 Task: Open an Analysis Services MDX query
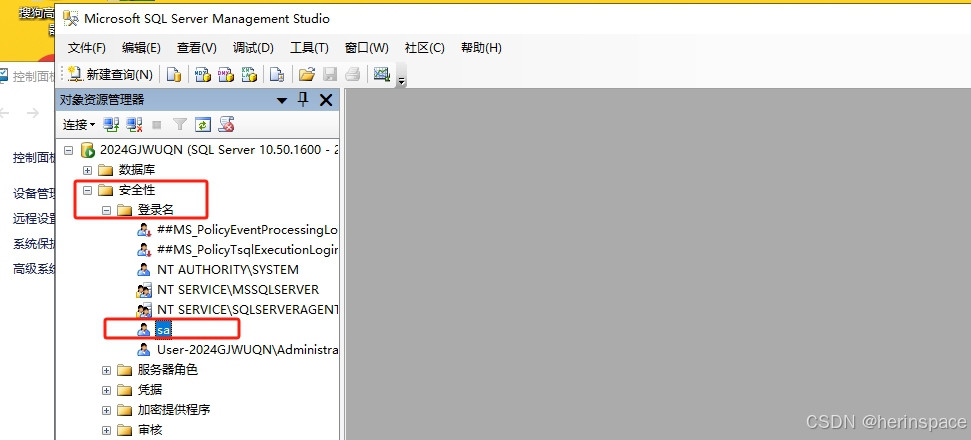pos(202,75)
